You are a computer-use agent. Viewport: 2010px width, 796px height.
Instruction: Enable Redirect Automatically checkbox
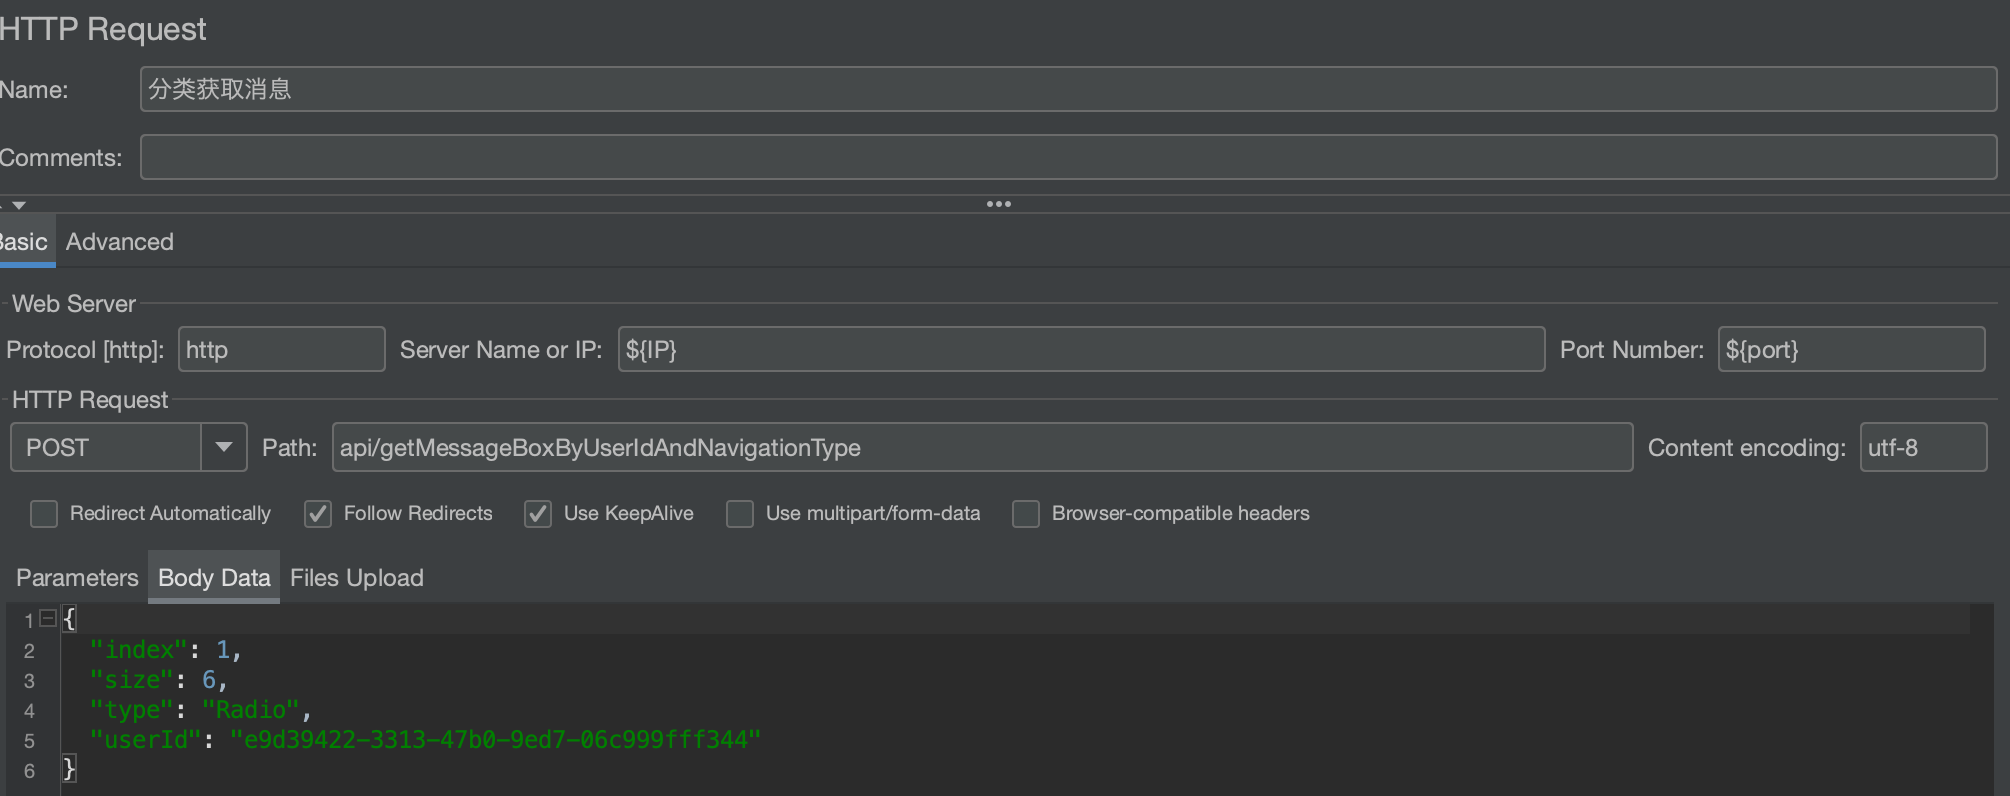tap(44, 514)
